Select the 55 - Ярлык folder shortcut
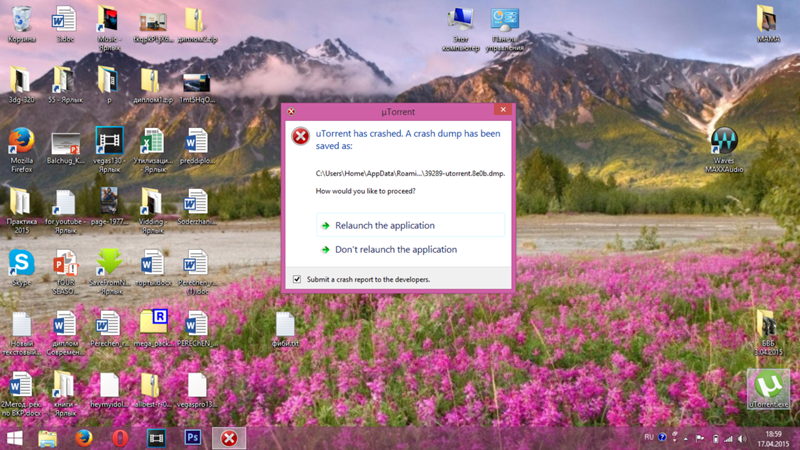This screenshot has width=800, height=450. coord(65,85)
